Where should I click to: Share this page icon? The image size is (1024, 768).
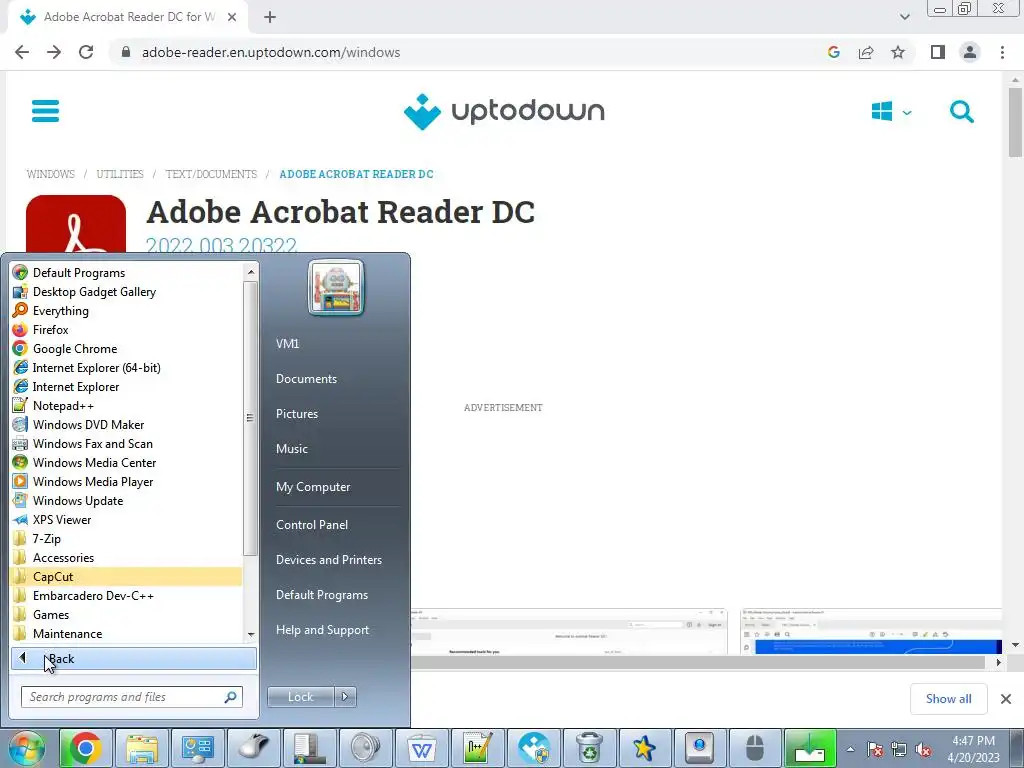coord(866,52)
